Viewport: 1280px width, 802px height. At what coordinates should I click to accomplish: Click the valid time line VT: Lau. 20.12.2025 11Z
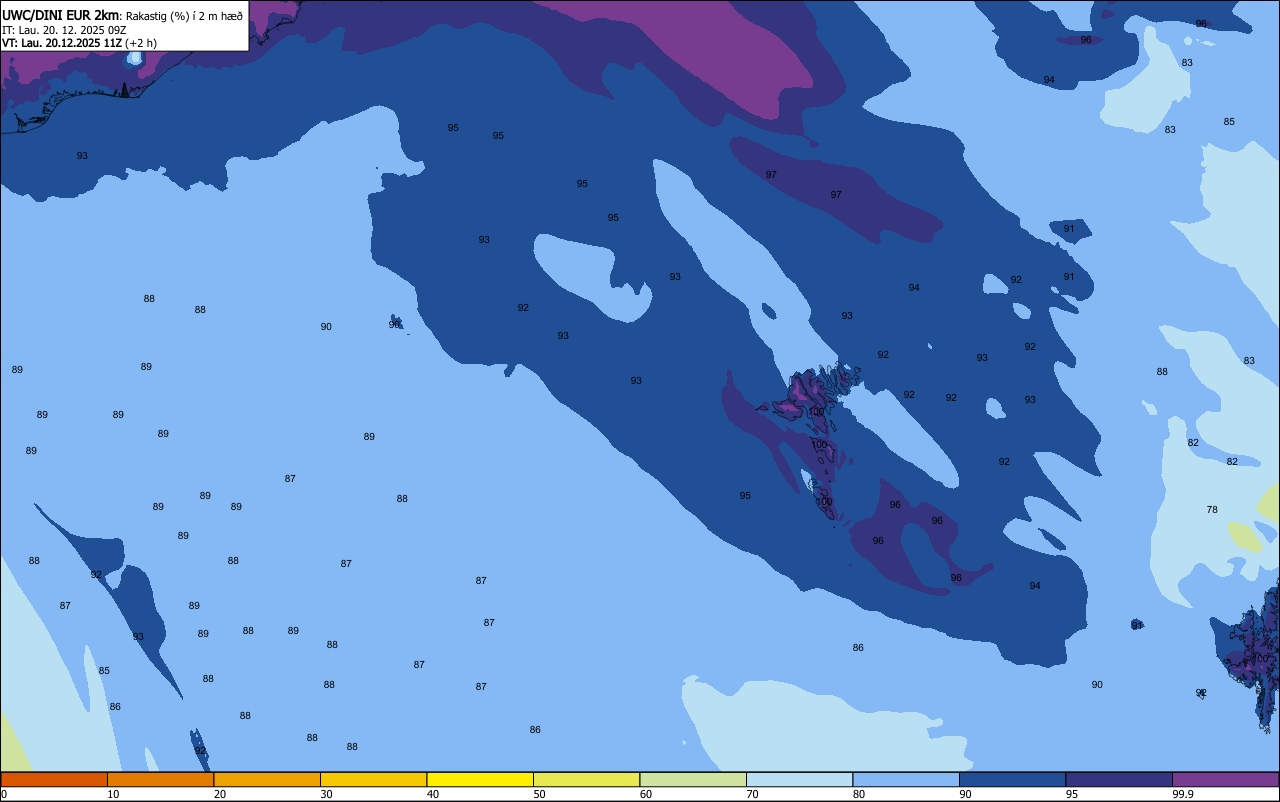click(x=62, y=43)
